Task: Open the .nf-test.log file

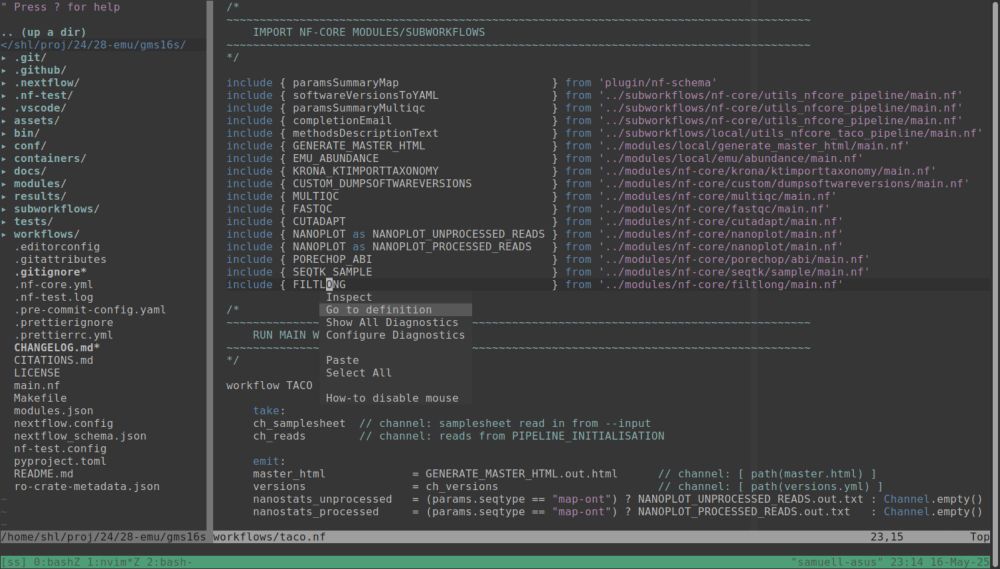Action: tap(54, 297)
